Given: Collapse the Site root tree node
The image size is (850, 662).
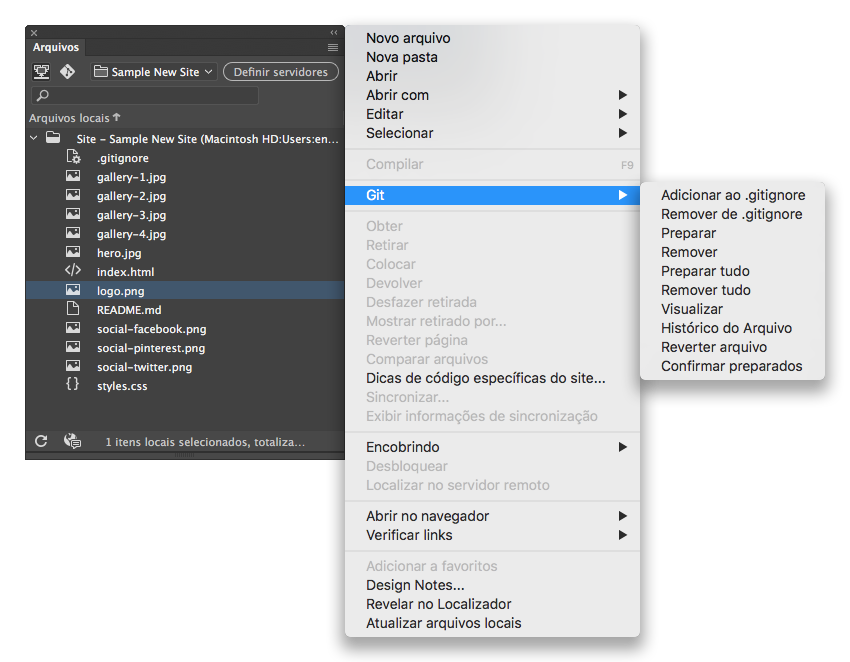Looking at the screenshot, I should tap(33, 137).
